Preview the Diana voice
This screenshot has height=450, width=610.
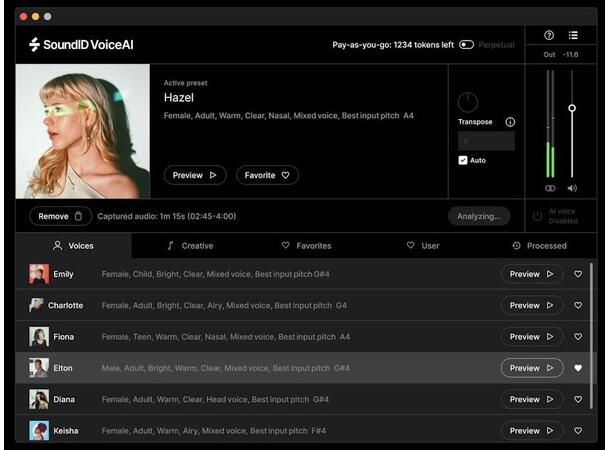click(x=532, y=399)
